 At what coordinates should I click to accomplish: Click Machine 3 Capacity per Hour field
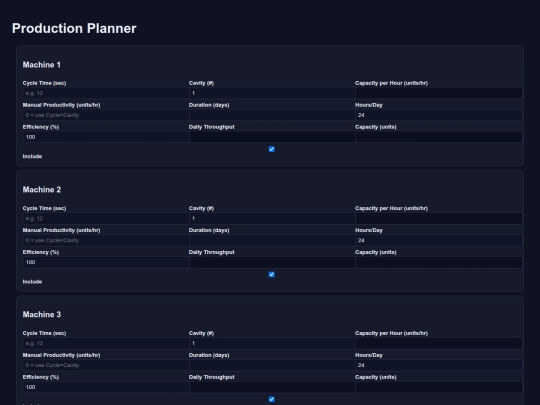[439, 343]
